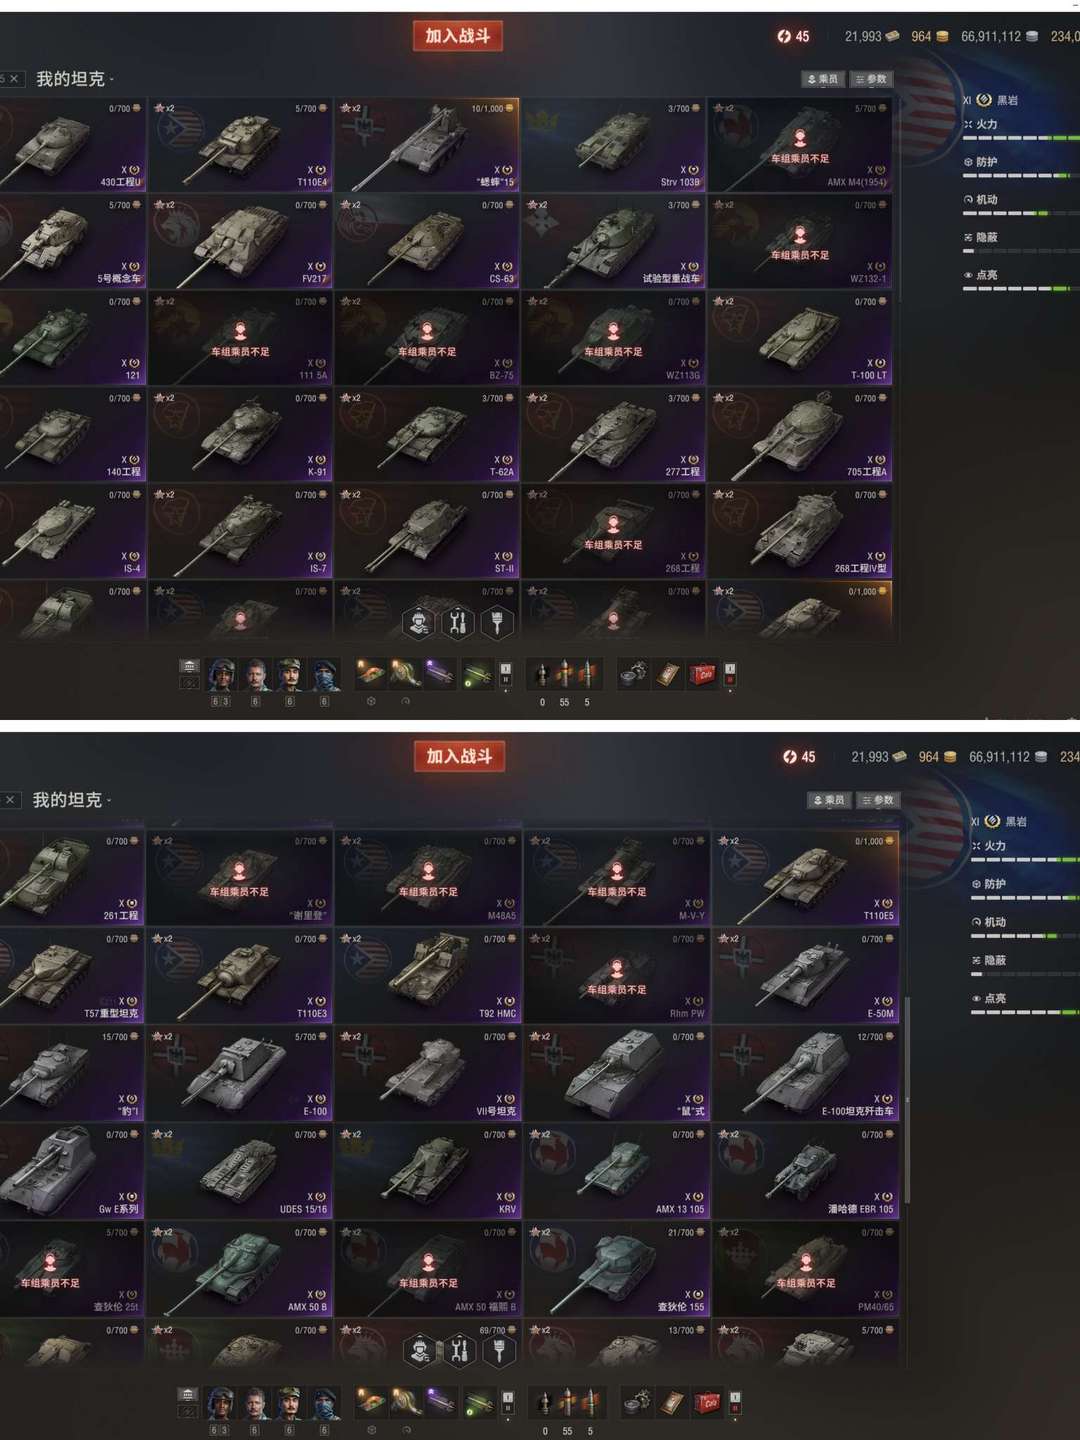This screenshot has width=1080, height=1440.
Task: Remove the filter chip with the X in the lower screenshot
Action: click(x=10, y=800)
